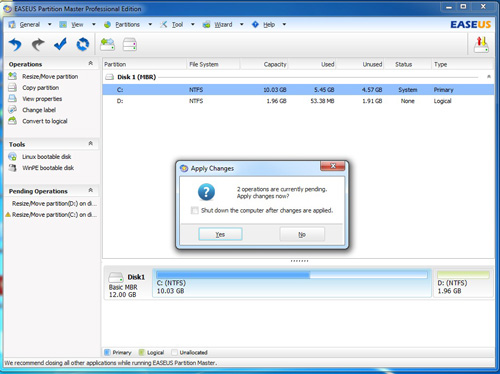Click the Copy partition link

pyautogui.click(x=41, y=88)
